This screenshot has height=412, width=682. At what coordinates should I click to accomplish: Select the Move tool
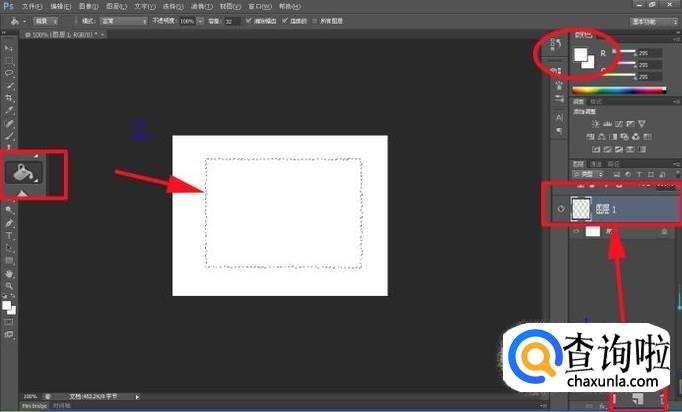9,48
